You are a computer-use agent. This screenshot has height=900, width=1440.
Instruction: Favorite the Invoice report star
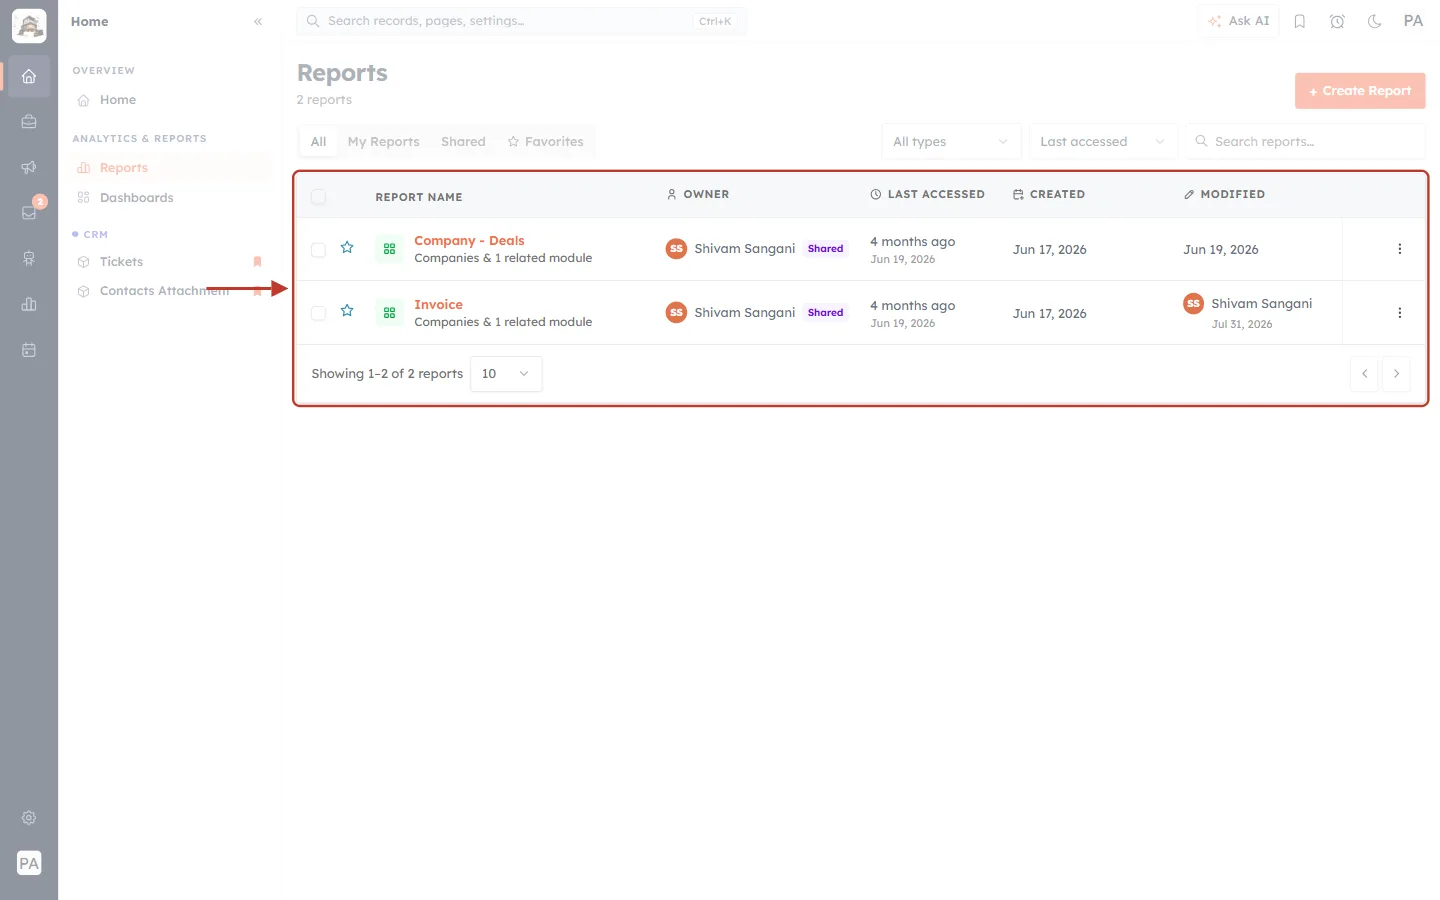pos(347,311)
